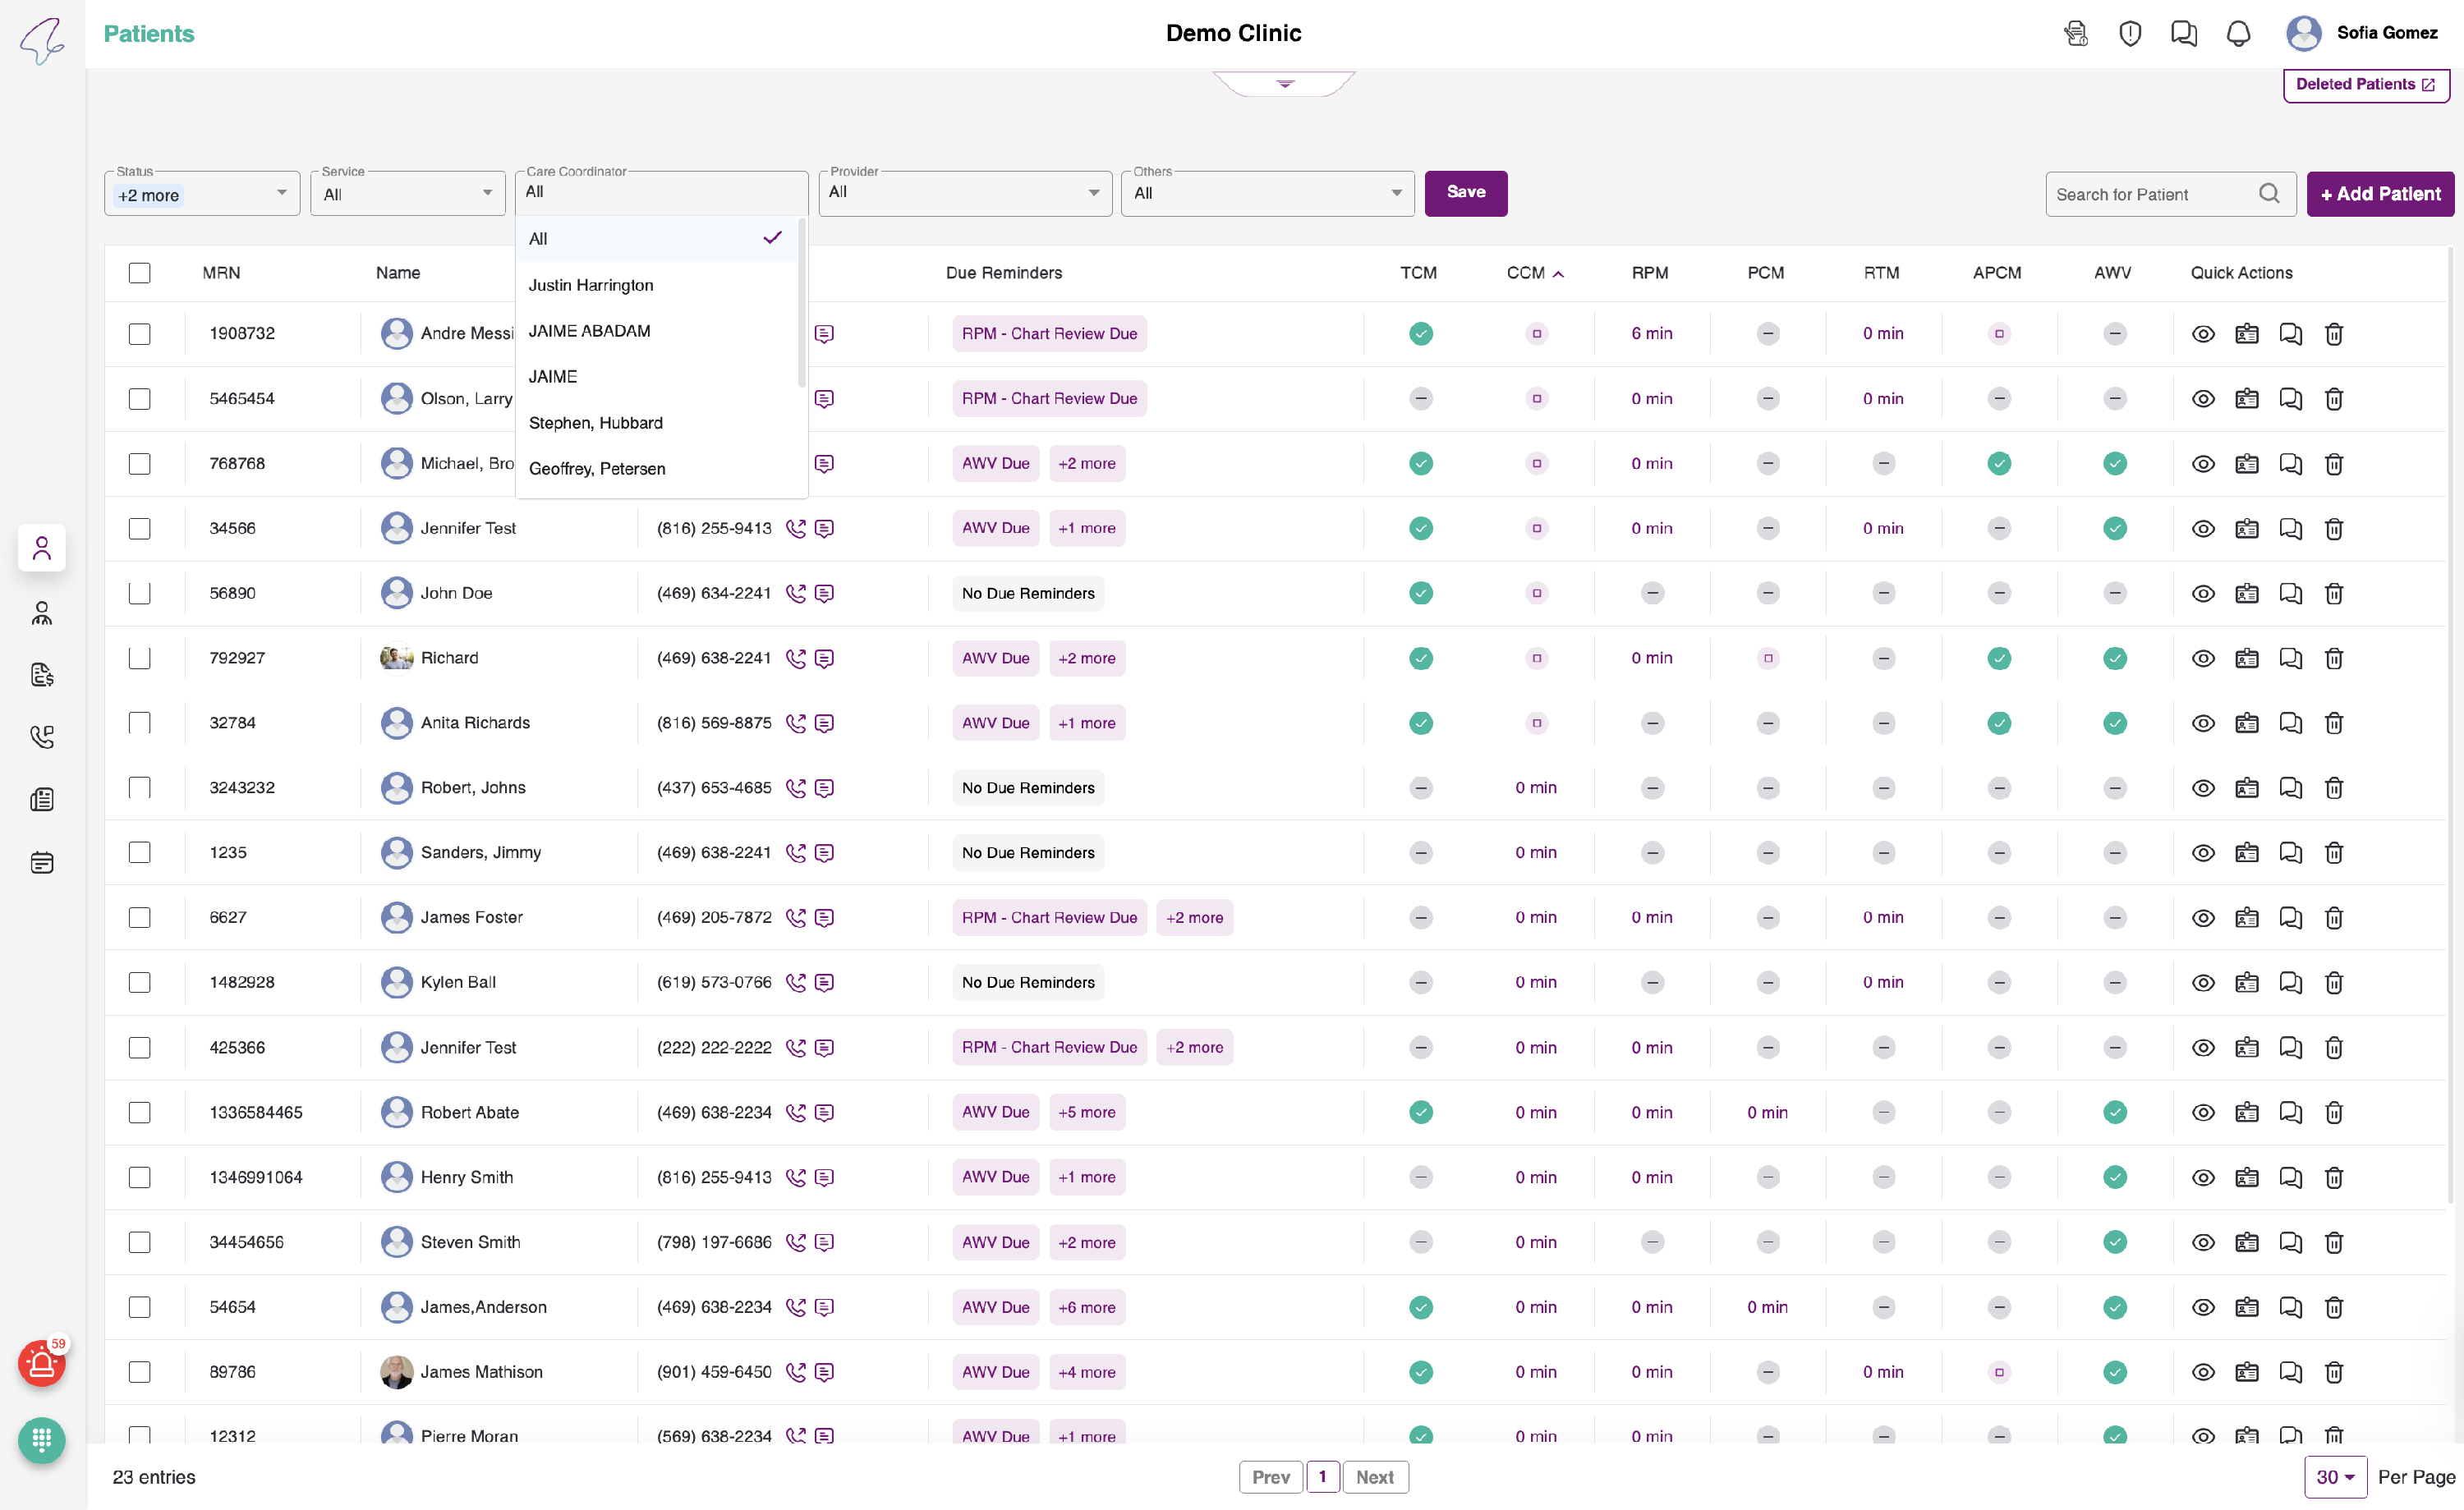Open call log phone icon in sidebar
Image resolution: width=2464 pixels, height=1510 pixels.
coord(41,737)
